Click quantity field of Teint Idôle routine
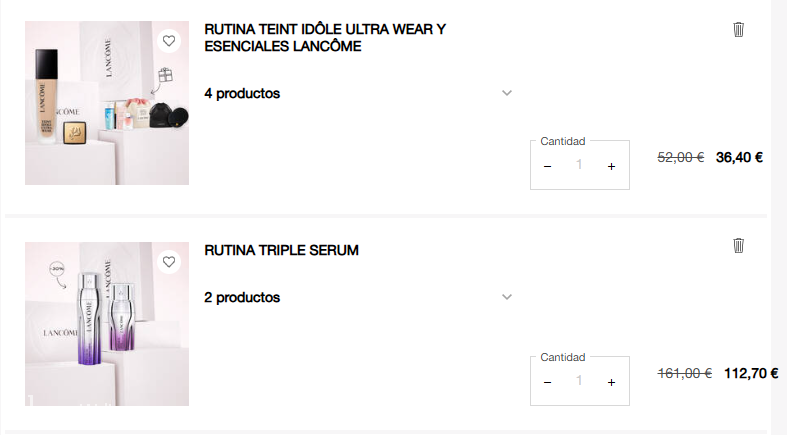This screenshot has width=787, height=435. [x=579, y=165]
